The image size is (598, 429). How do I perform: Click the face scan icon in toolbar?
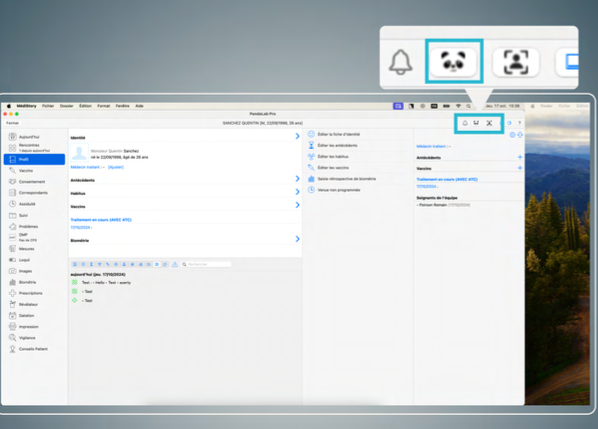pos(489,123)
